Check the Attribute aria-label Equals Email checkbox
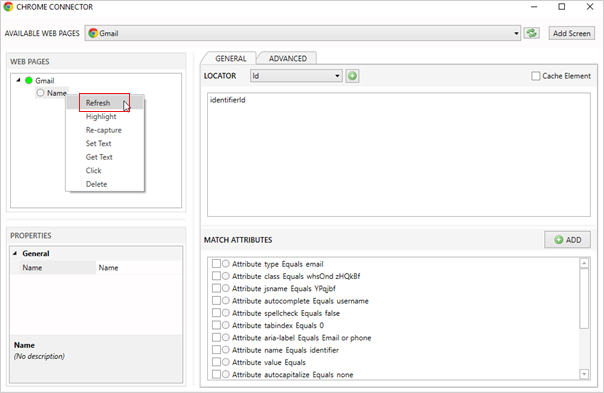Image resolution: width=604 pixels, height=393 pixels. click(216, 338)
